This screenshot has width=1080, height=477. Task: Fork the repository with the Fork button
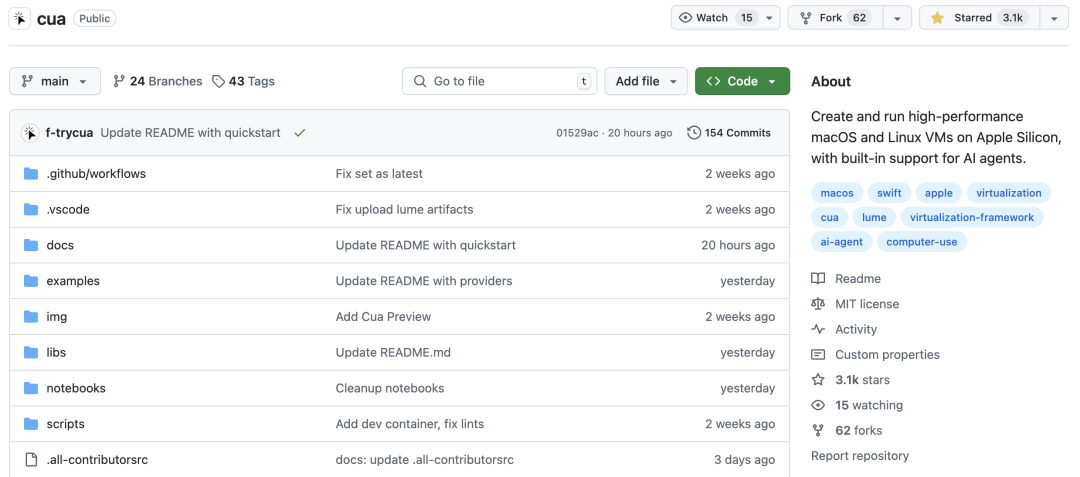click(835, 18)
